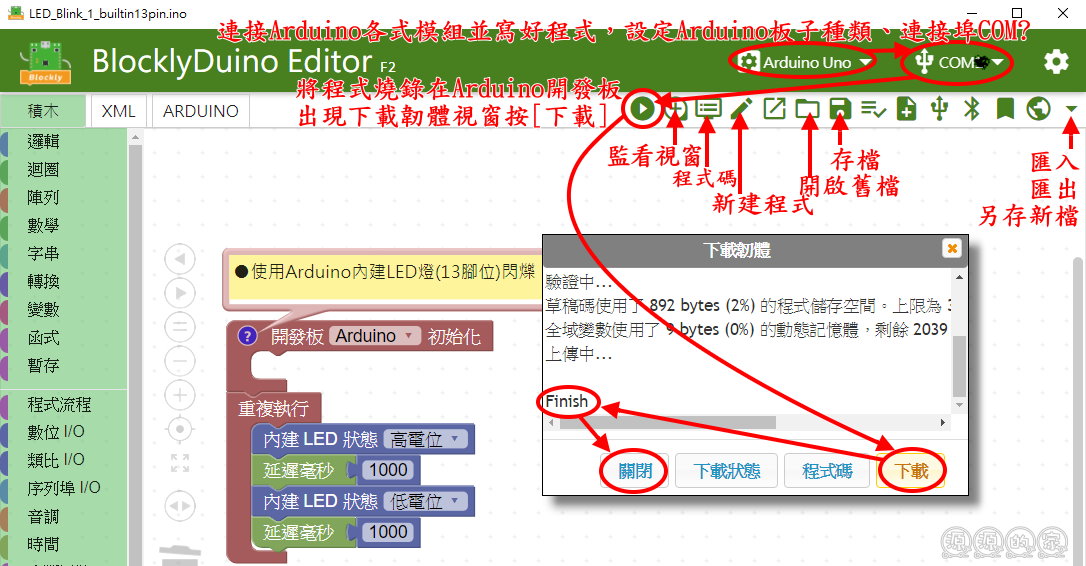1086x566 pixels.
Task: Click the second 1000 delay value field
Action: 388,531
